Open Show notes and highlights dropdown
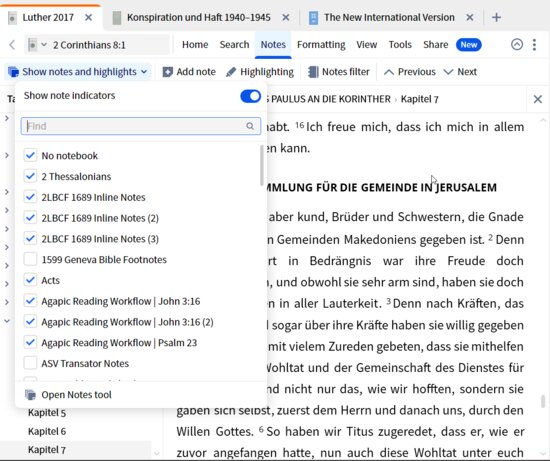The image size is (550, 461). pos(78,72)
